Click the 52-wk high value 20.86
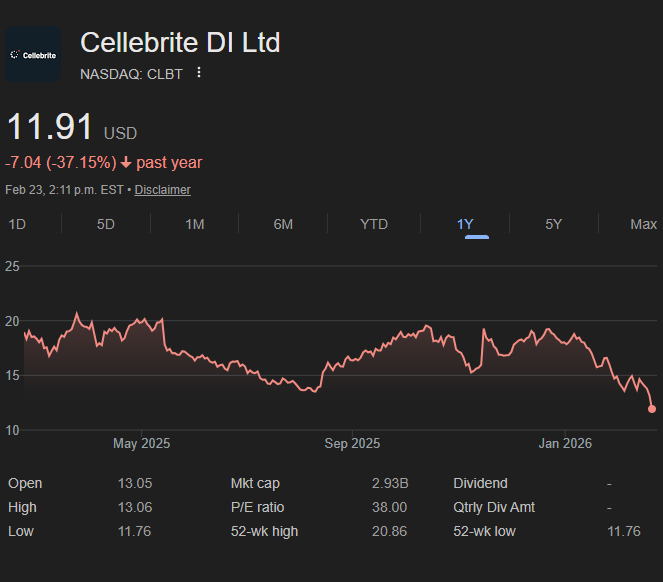 click(x=389, y=532)
